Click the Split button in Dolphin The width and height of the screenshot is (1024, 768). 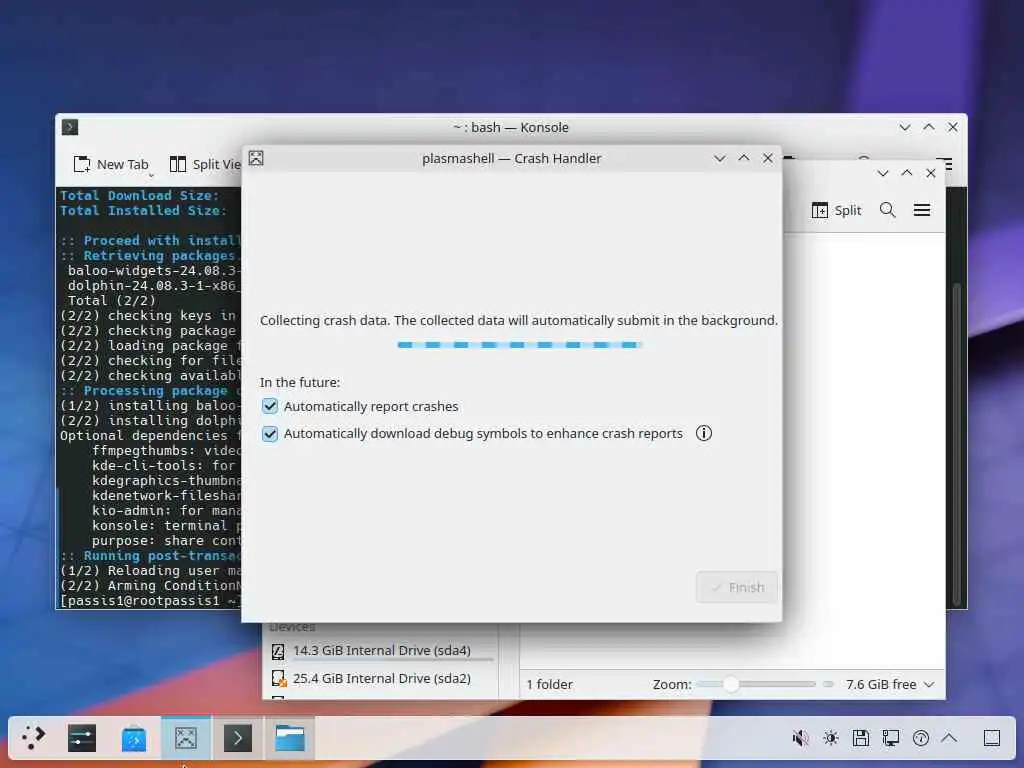(x=837, y=210)
